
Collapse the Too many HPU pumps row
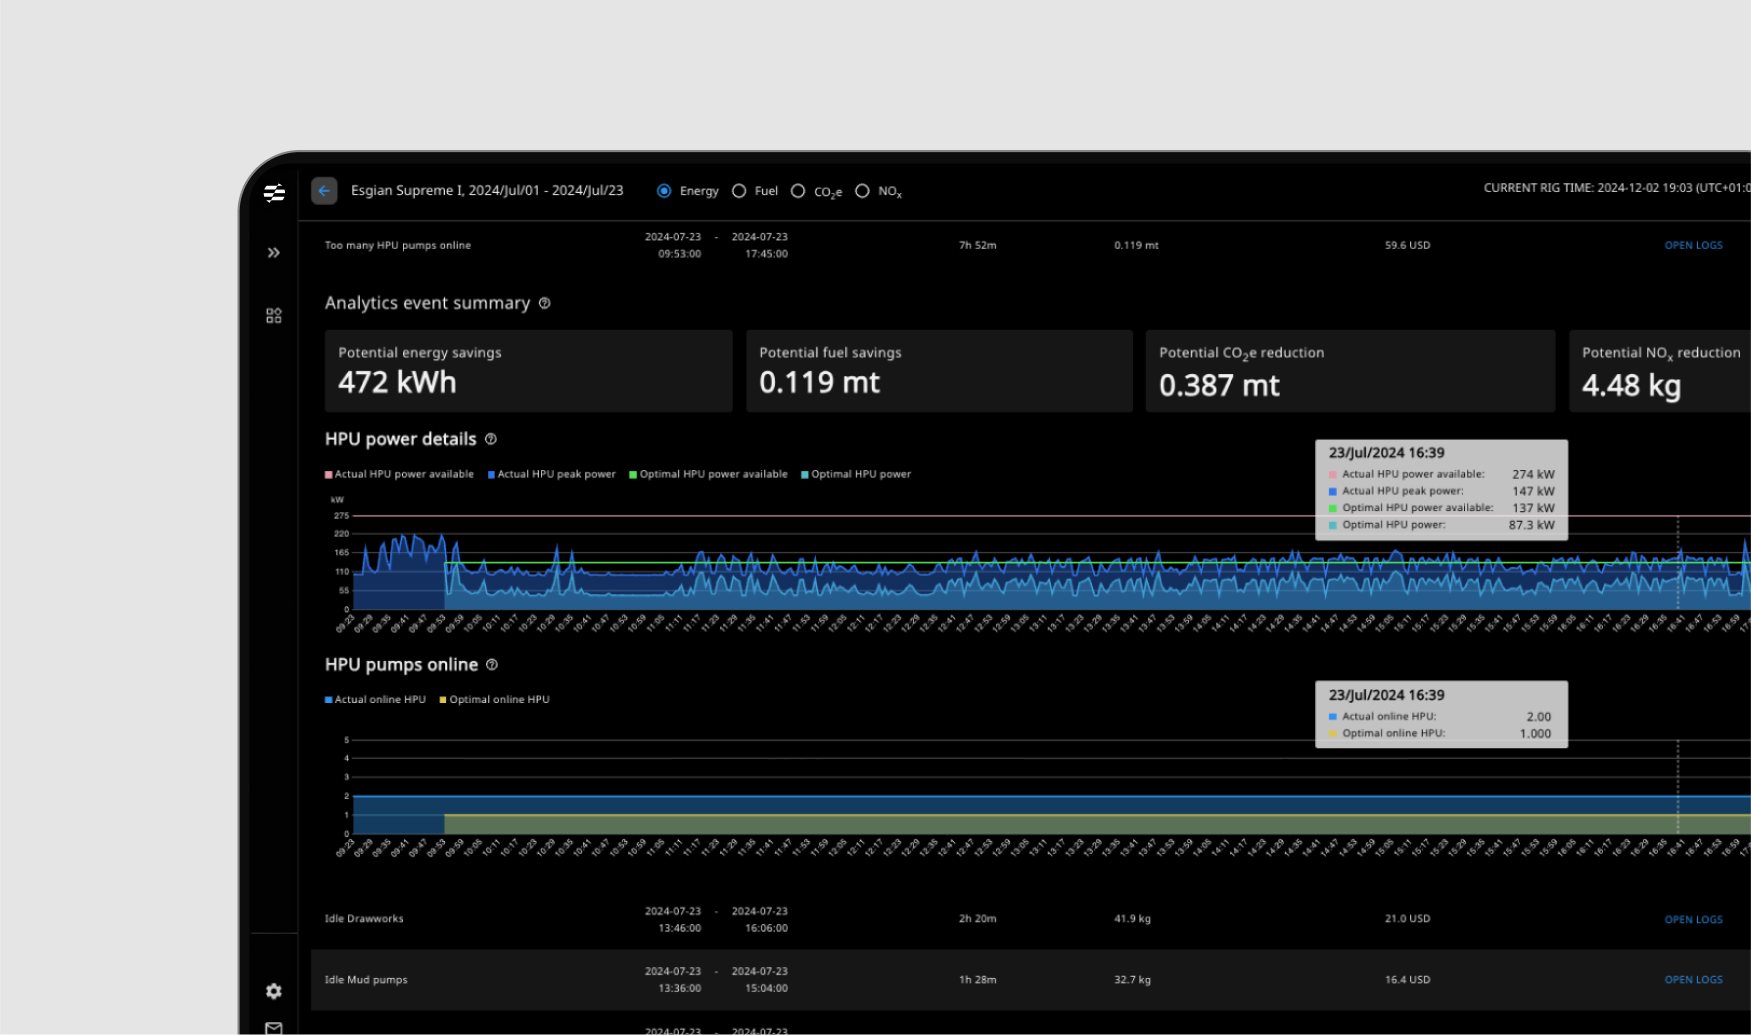pyautogui.click(x=1030, y=245)
